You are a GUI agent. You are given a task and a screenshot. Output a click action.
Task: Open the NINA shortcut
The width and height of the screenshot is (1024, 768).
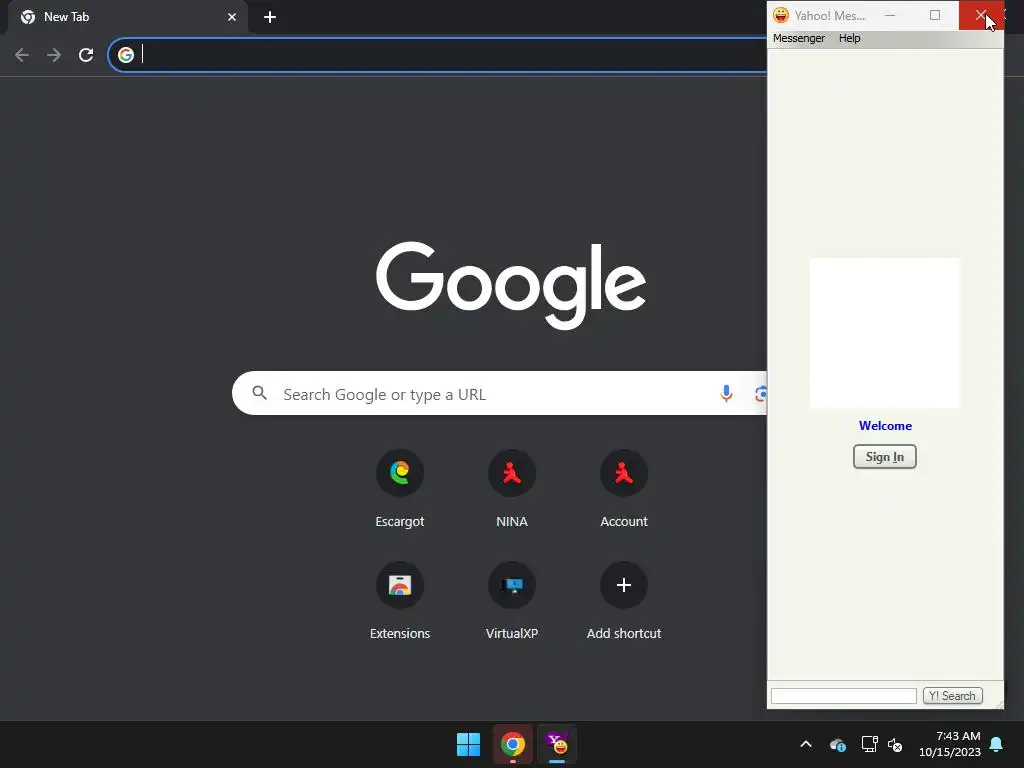(511, 473)
